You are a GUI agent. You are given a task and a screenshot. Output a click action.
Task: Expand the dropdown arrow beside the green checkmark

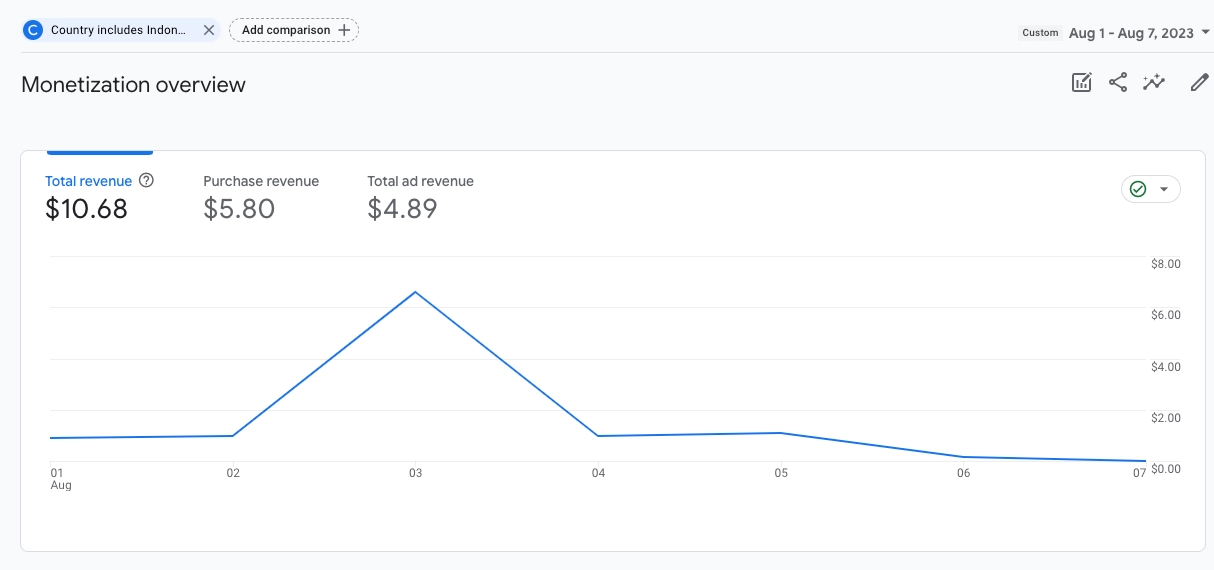tap(1163, 189)
